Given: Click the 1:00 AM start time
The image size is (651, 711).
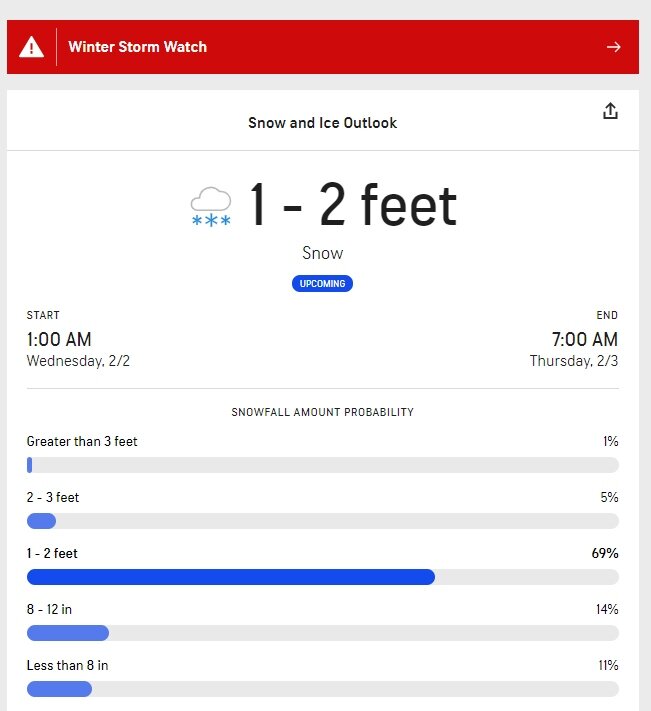Looking at the screenshot, I should (59, 339).
